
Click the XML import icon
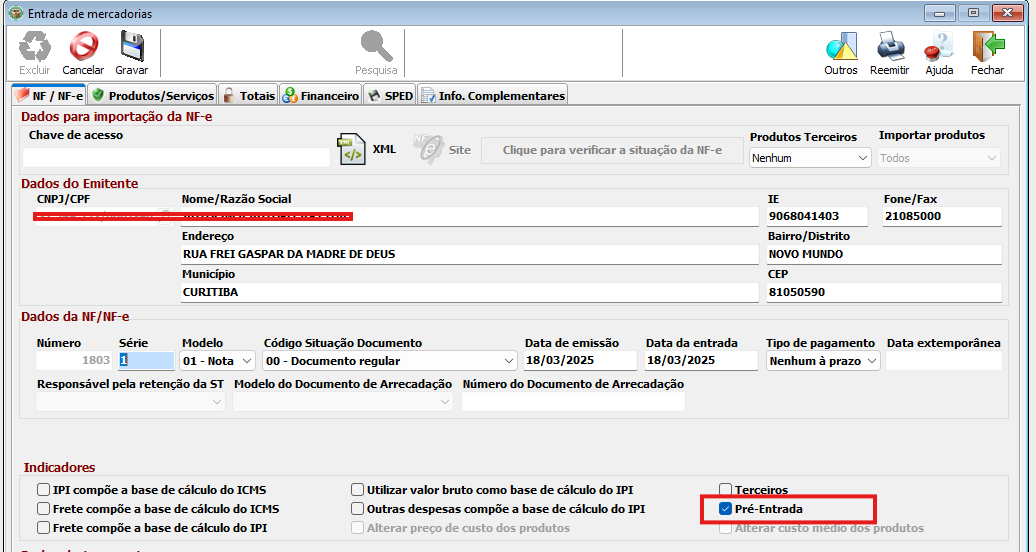point(353,149)
